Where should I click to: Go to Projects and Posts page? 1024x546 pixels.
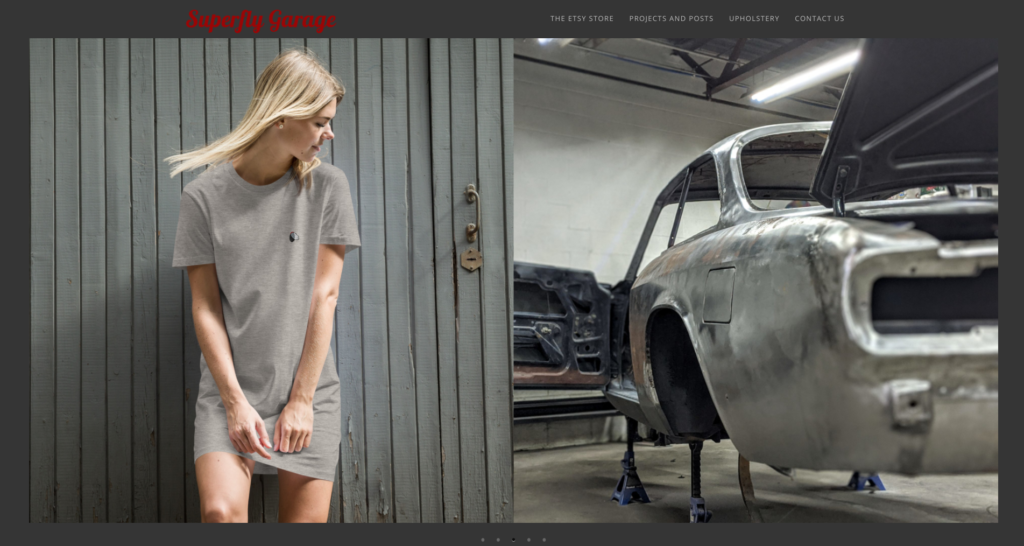[671, 18]
